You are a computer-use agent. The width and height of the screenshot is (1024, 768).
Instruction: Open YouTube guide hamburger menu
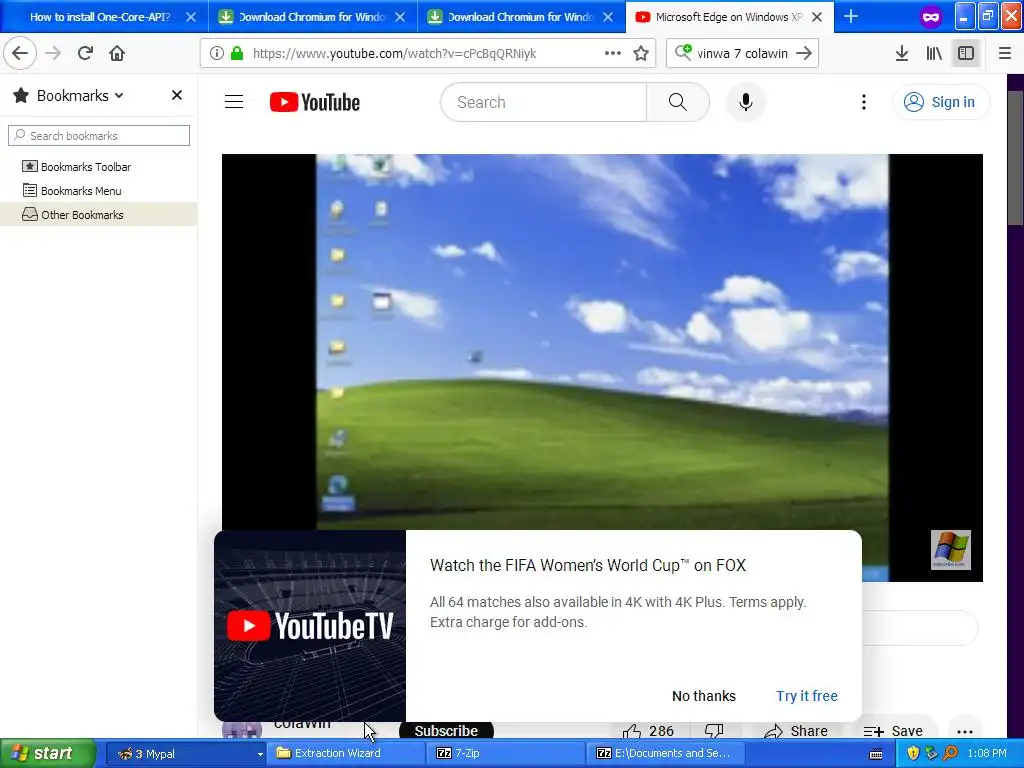point(234,102)
